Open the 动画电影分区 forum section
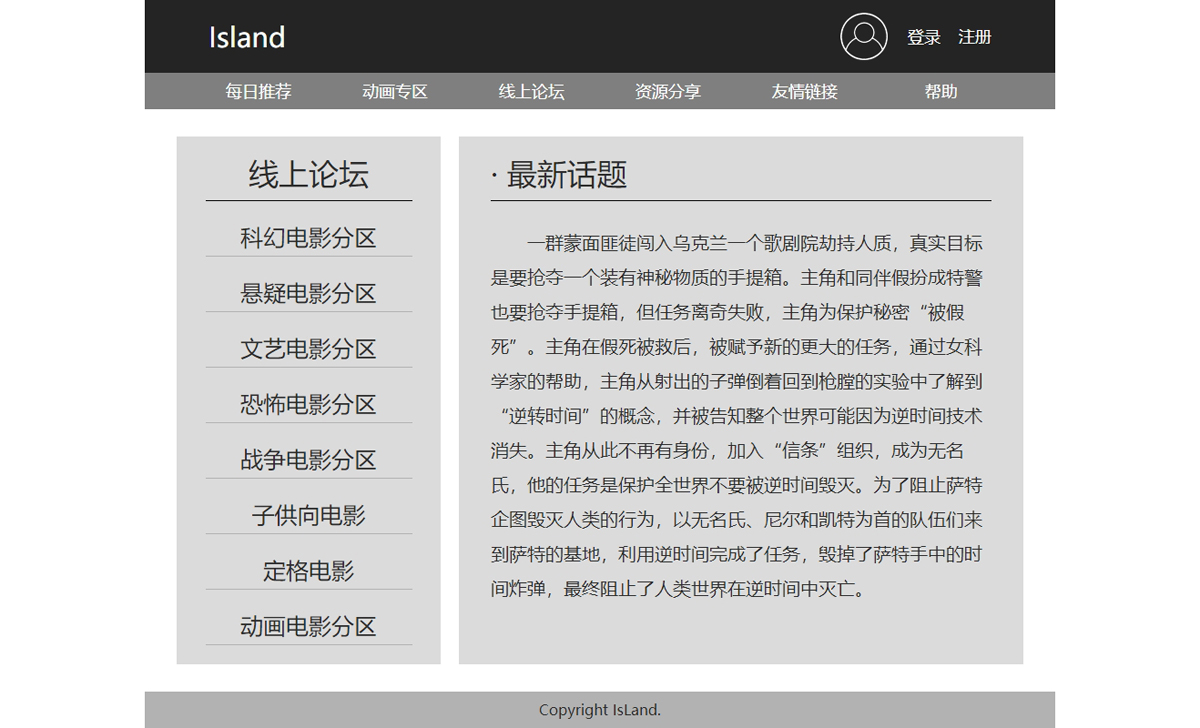Viewport: 1200px width, 728px height. point(309,626)
